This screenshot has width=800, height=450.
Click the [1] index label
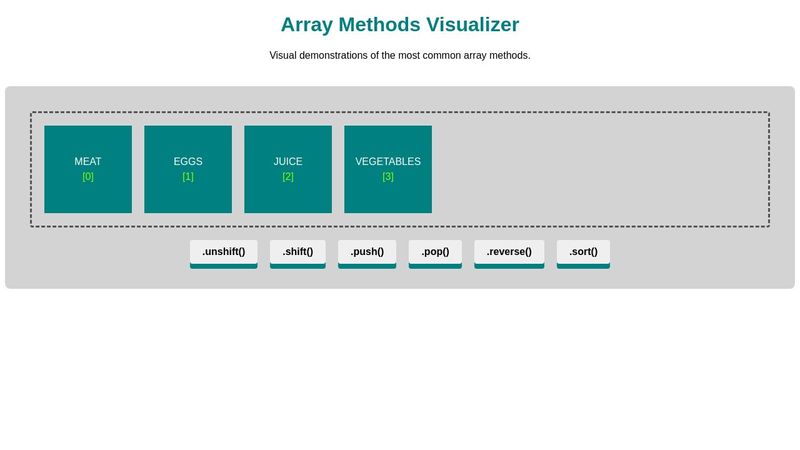pyautogui.click(x=188, y=177)
